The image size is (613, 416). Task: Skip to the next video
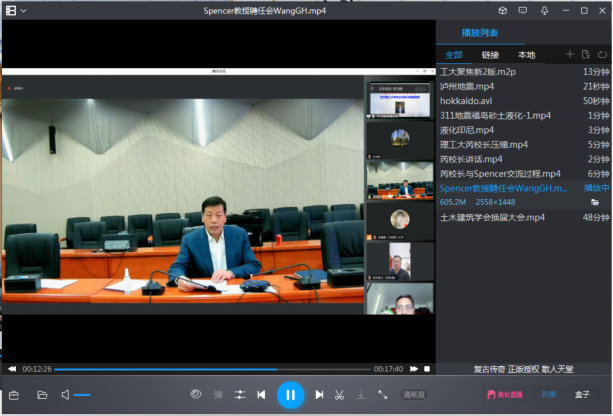click(x=319, y=395)
